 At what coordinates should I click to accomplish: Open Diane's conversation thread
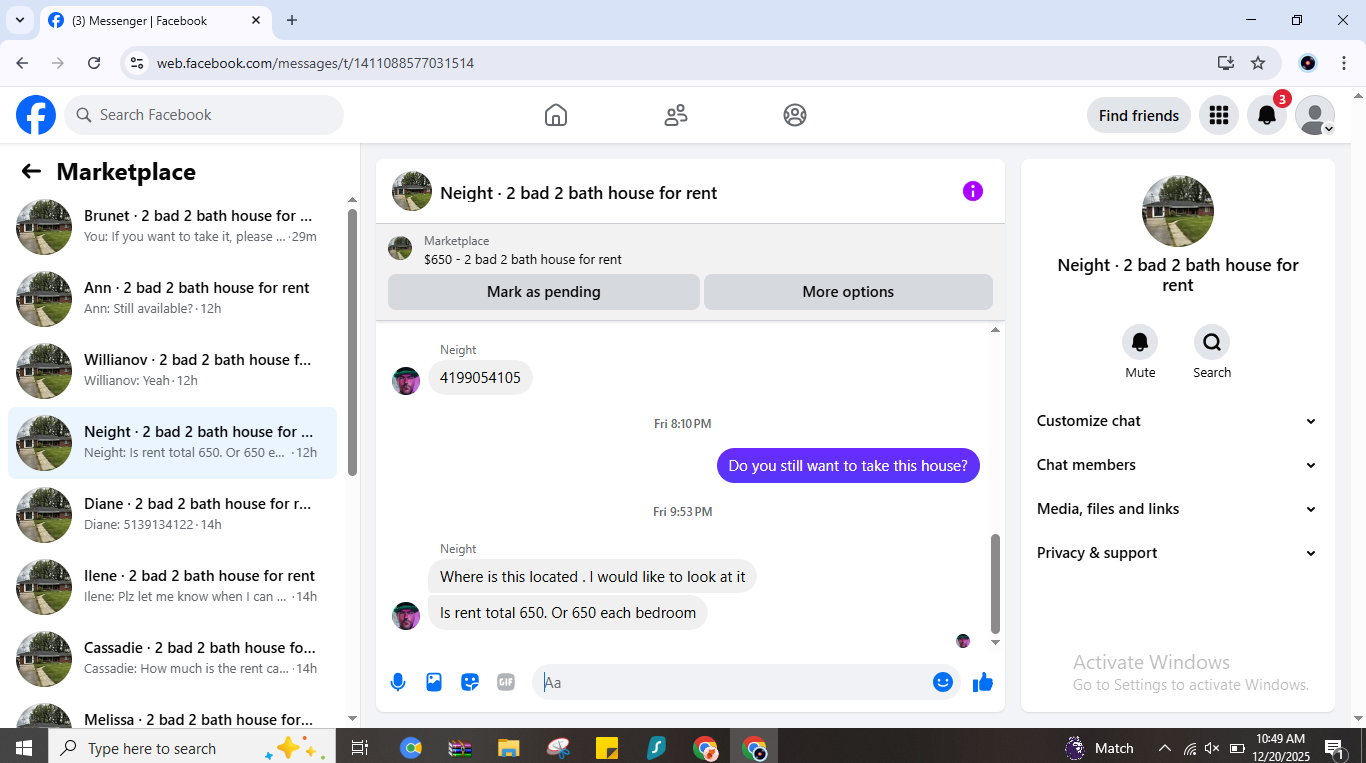[x=172, y=515]
